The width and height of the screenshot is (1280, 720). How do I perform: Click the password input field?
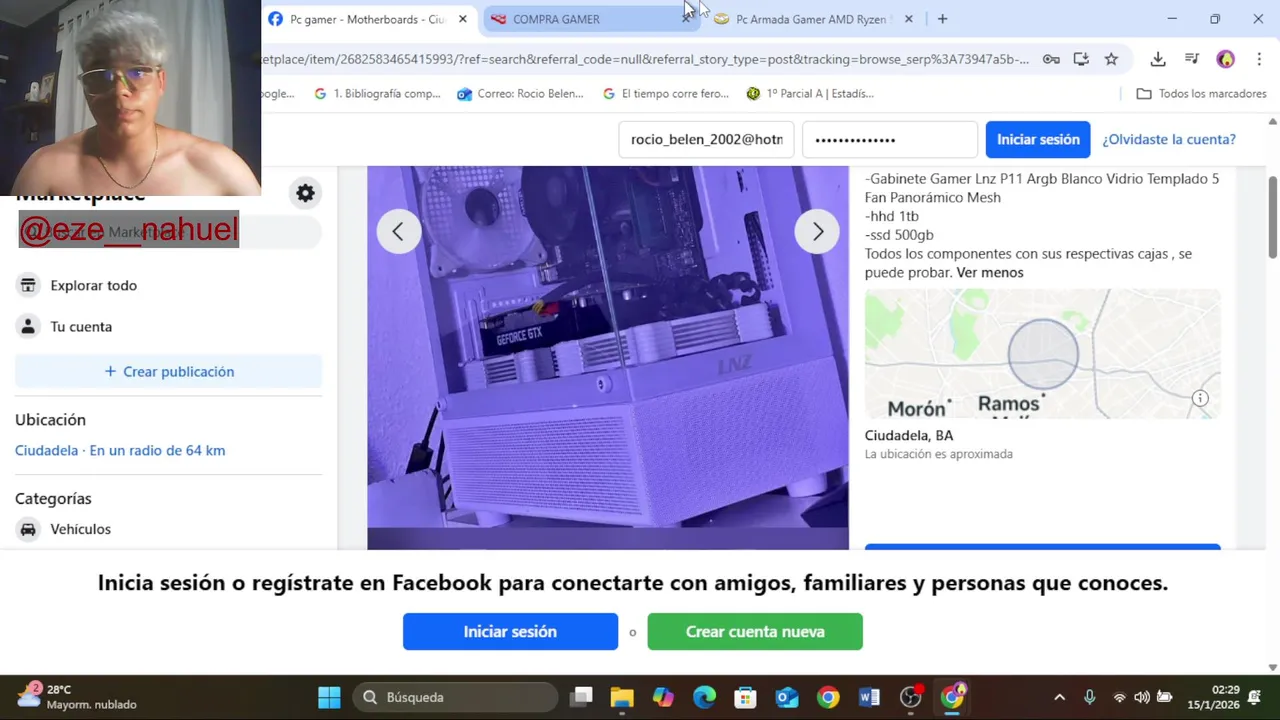pos(889,139)
